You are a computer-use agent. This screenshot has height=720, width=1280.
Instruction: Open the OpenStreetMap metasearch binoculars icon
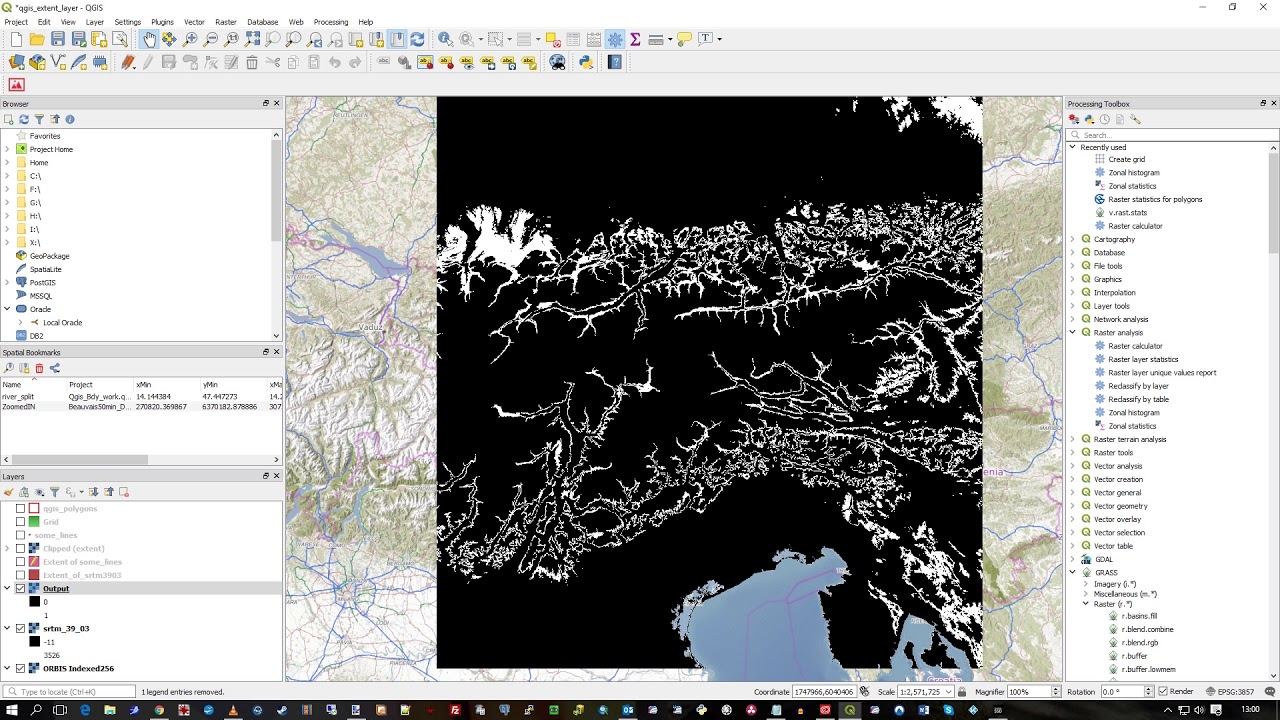[x=558, y=62]
